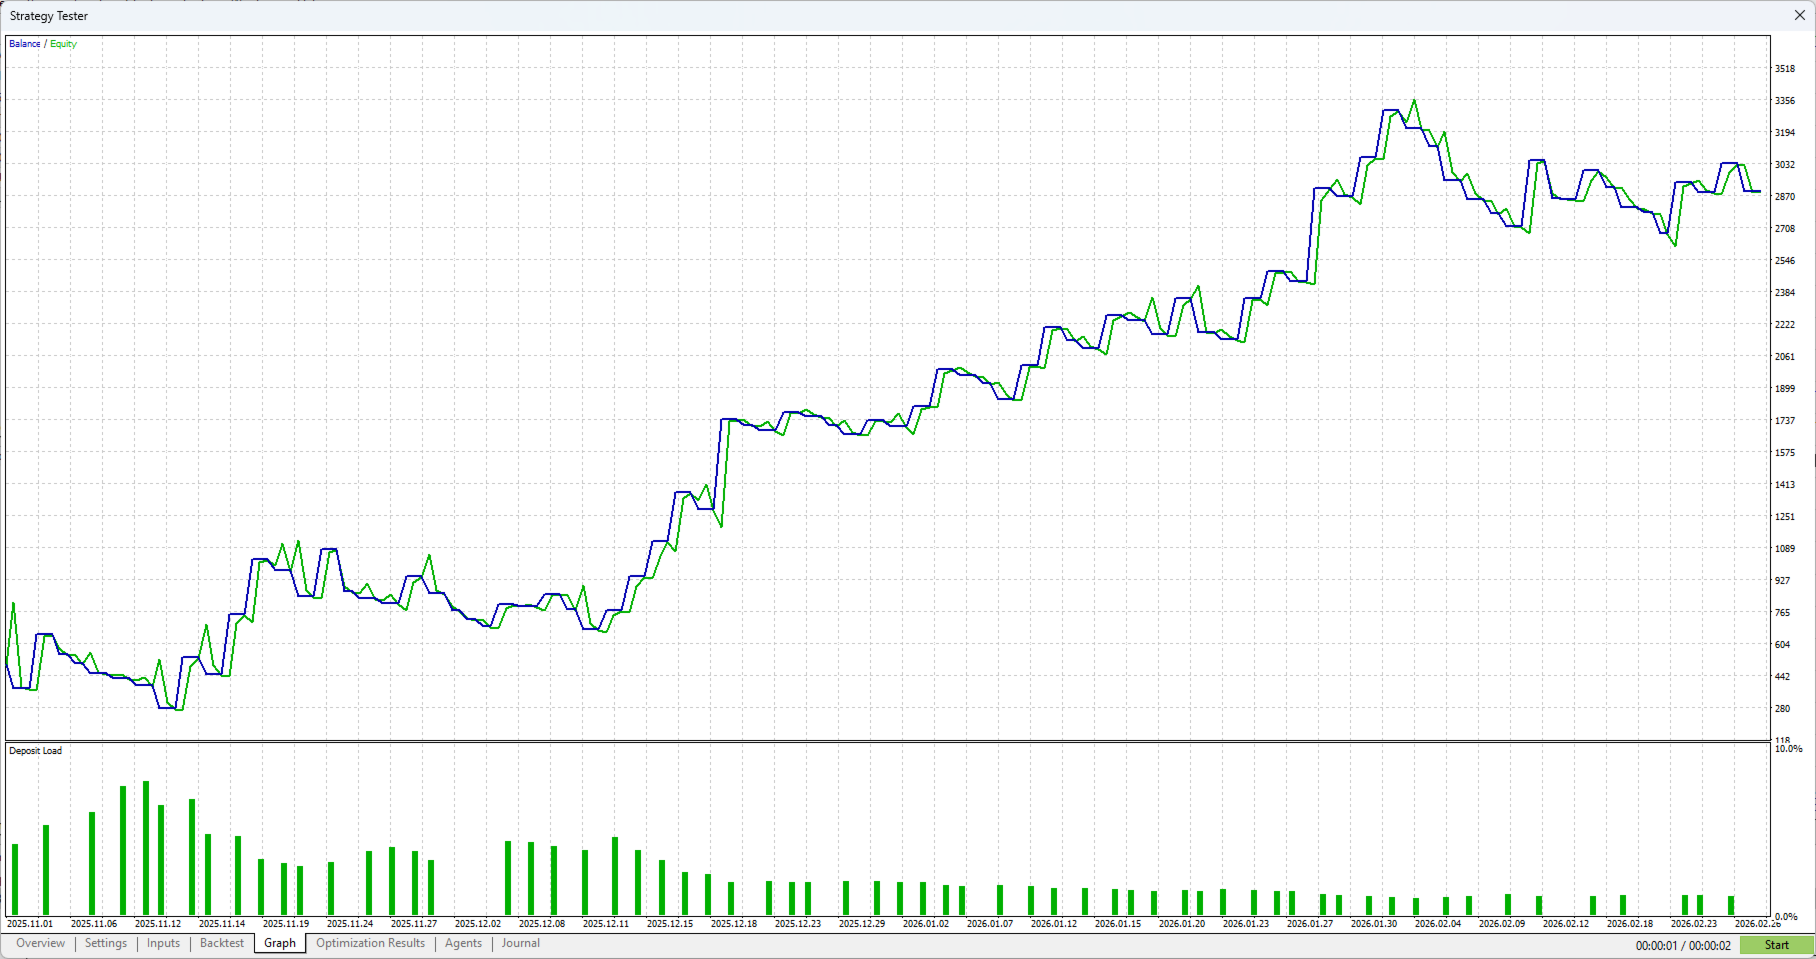Click the 927 axis value
Viewport: 1816px width, 959px height.
1783,581
